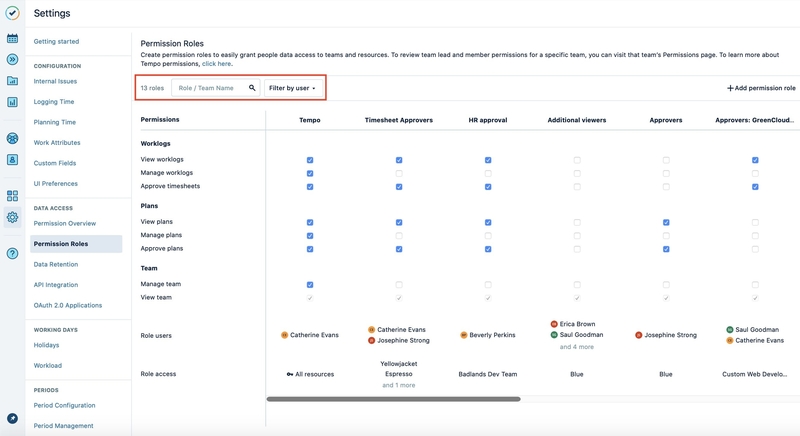
Task: Focus the Role / Team Name search field
Action: tap(208, 88)
